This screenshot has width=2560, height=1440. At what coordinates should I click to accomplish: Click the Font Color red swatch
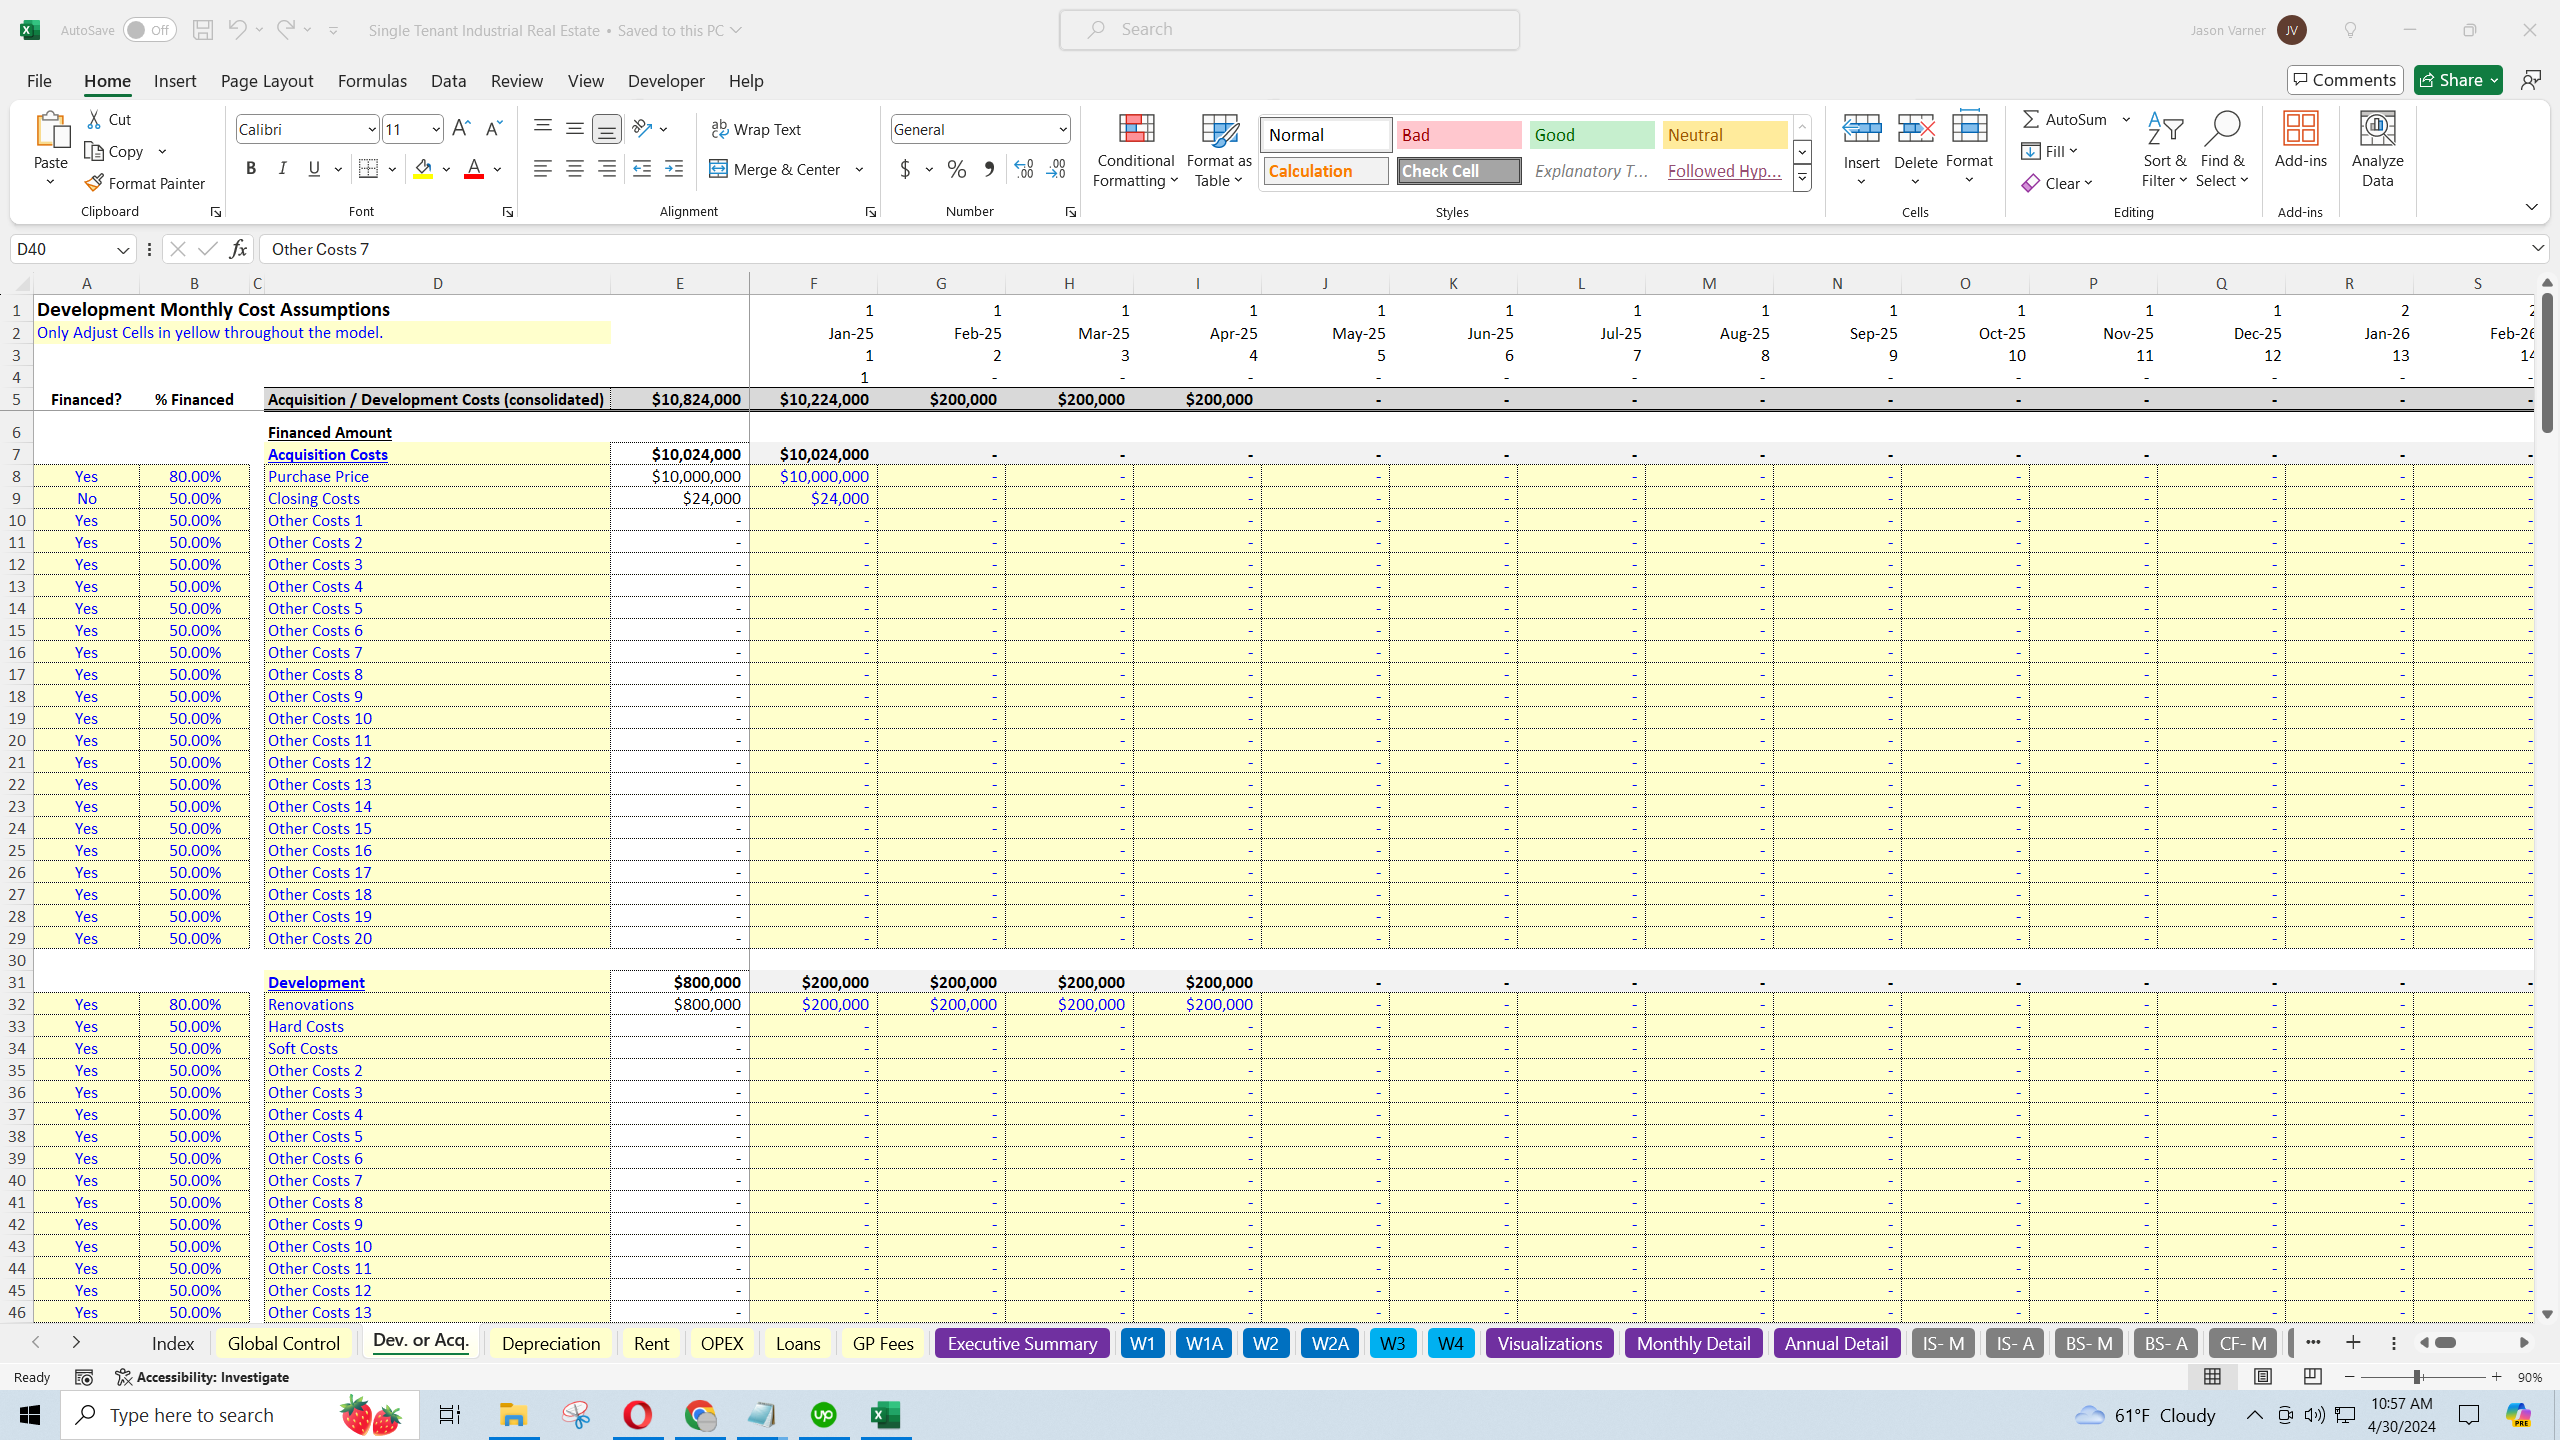(474, 169)
